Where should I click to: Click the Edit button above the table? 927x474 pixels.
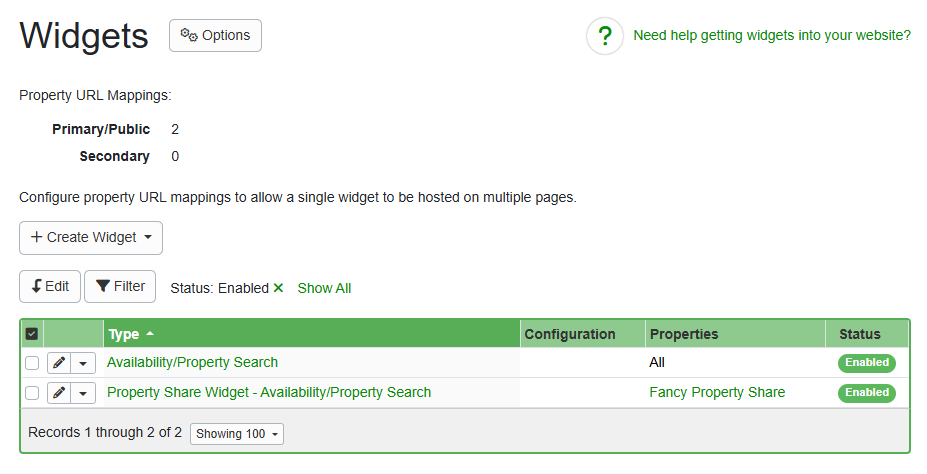(x=50, y=286)
